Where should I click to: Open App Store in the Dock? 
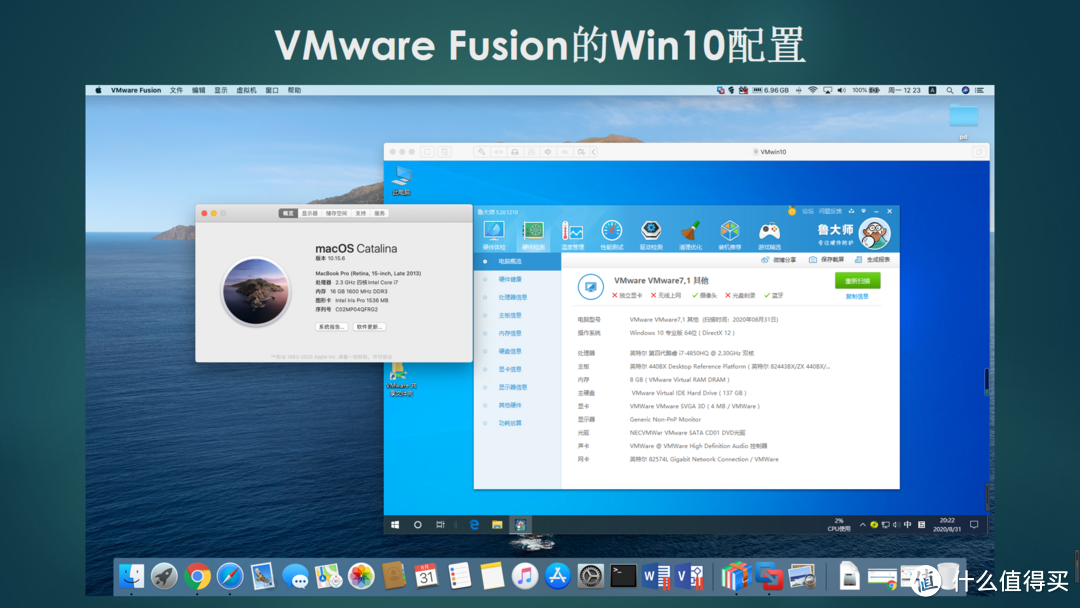click(x=557, y=576)
